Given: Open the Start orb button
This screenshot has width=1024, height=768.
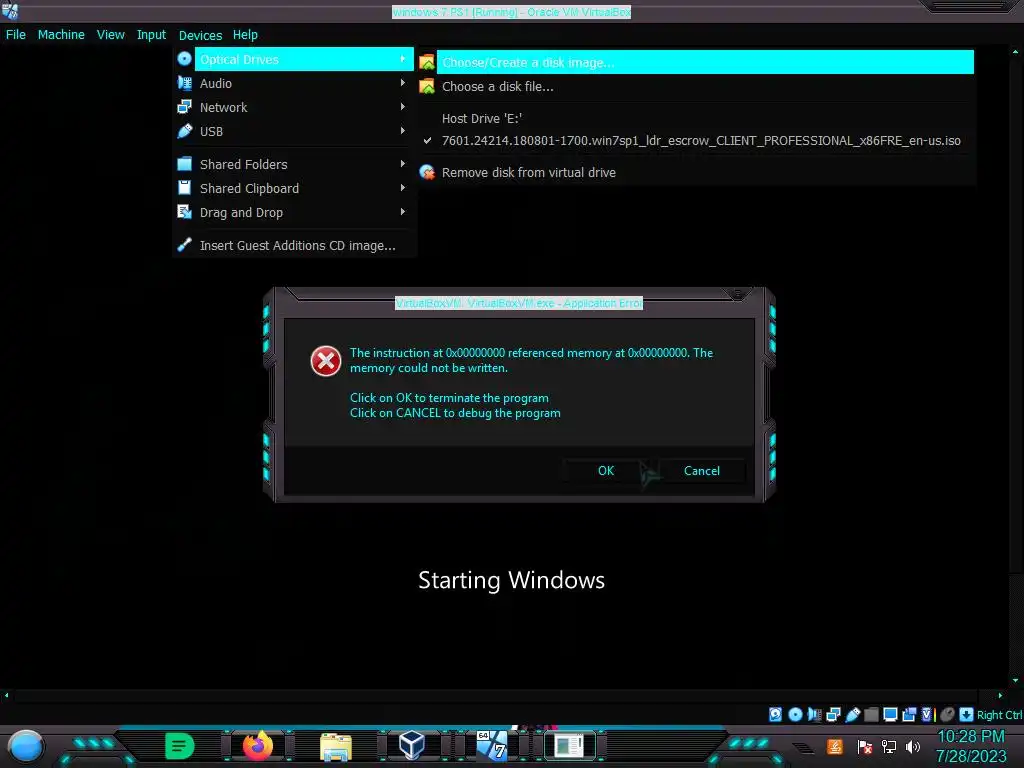Looking at the screenshot, I should click(x=26, y=746).
